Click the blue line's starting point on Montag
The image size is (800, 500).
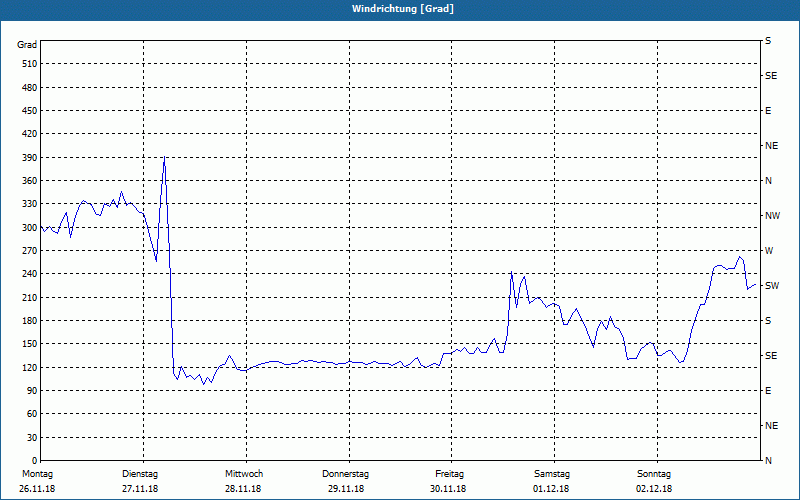41,229
